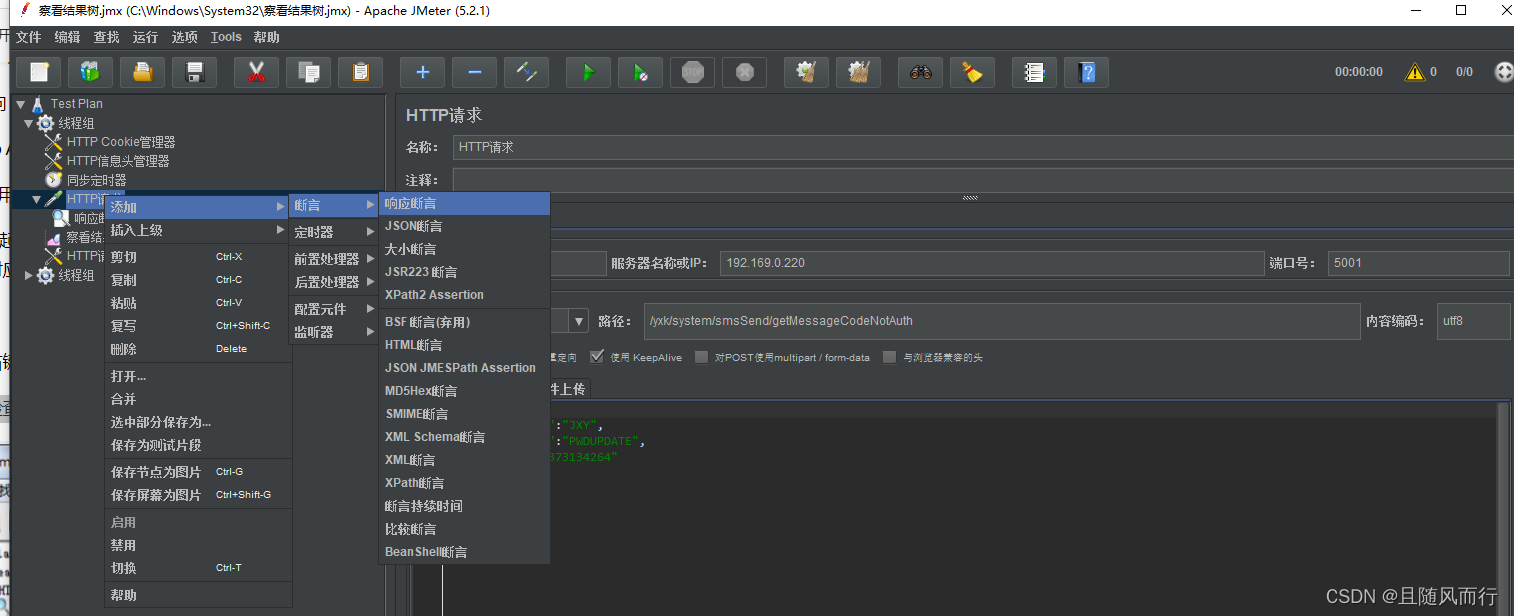Screen dimensions: 1514x616
Task: Open the 监听器 submenu
Action: click(334, 332)
